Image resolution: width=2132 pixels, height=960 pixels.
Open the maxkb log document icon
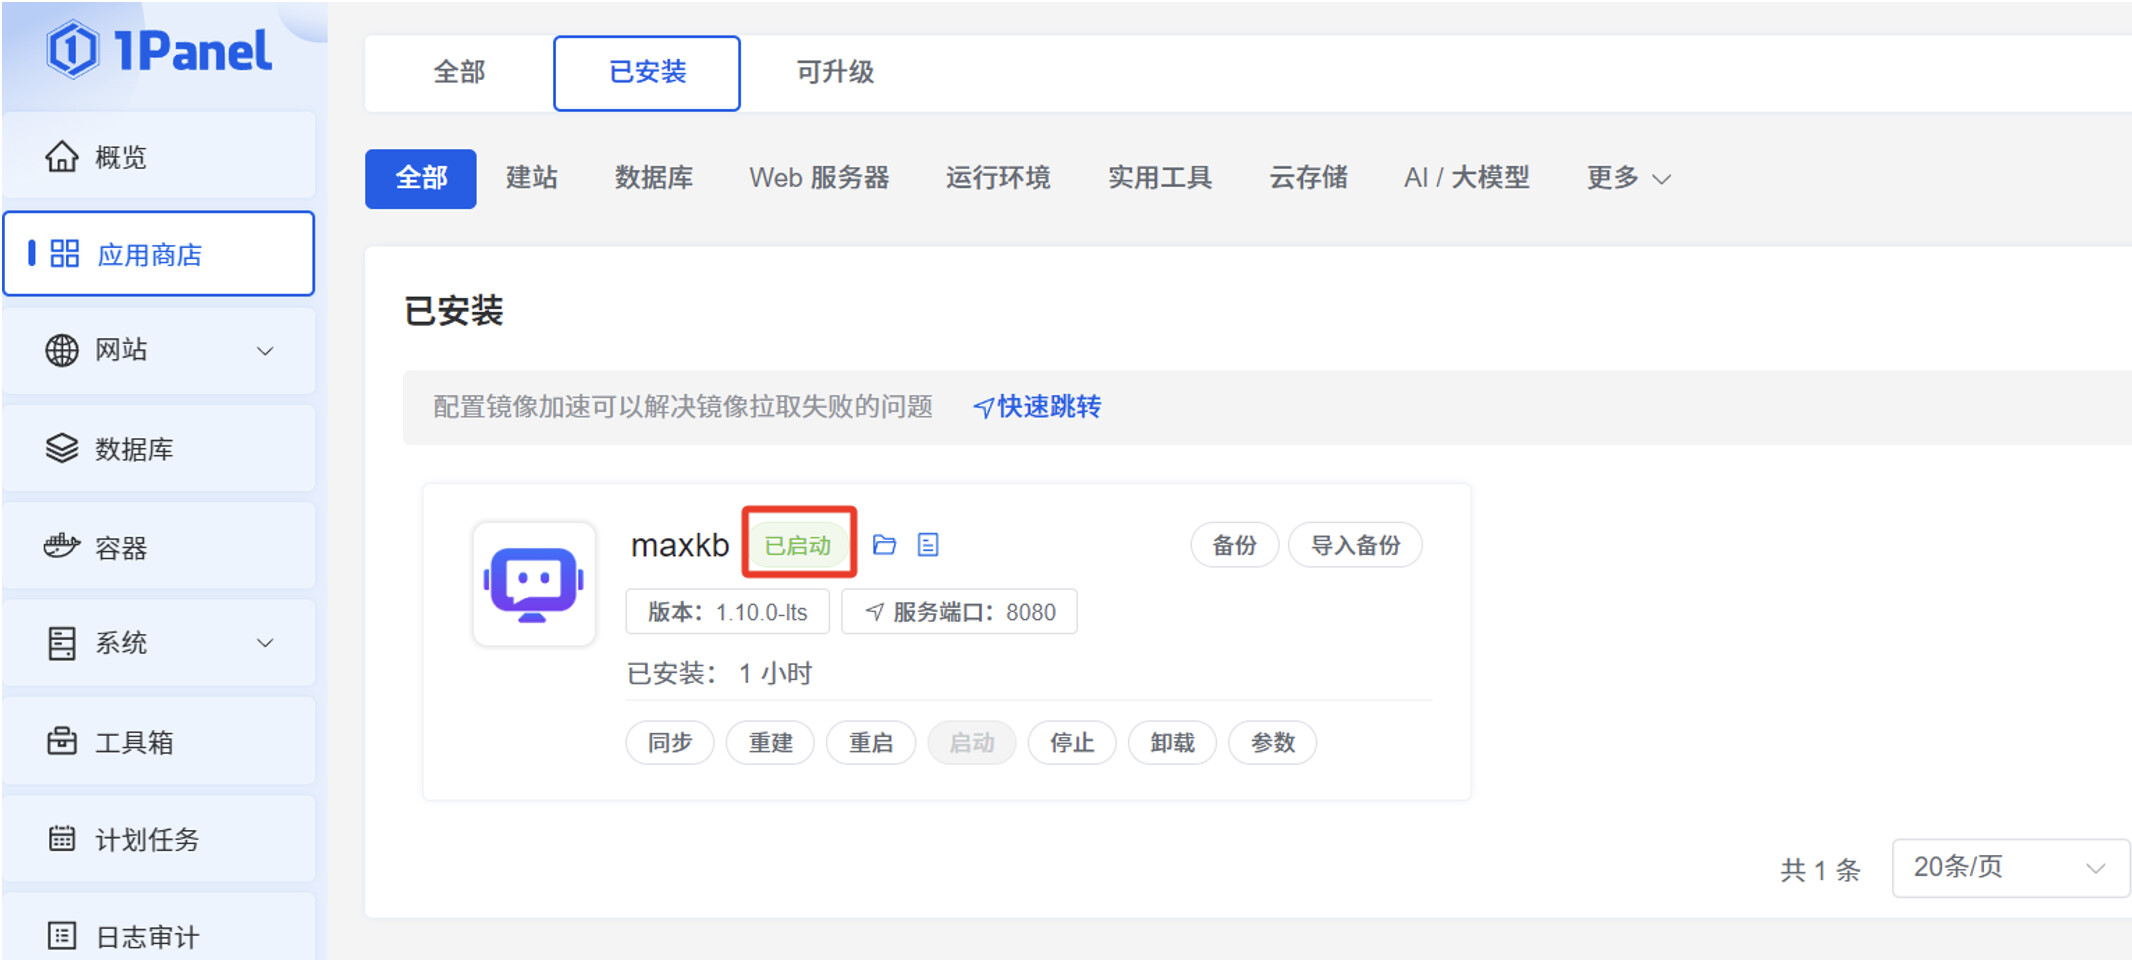928,545
